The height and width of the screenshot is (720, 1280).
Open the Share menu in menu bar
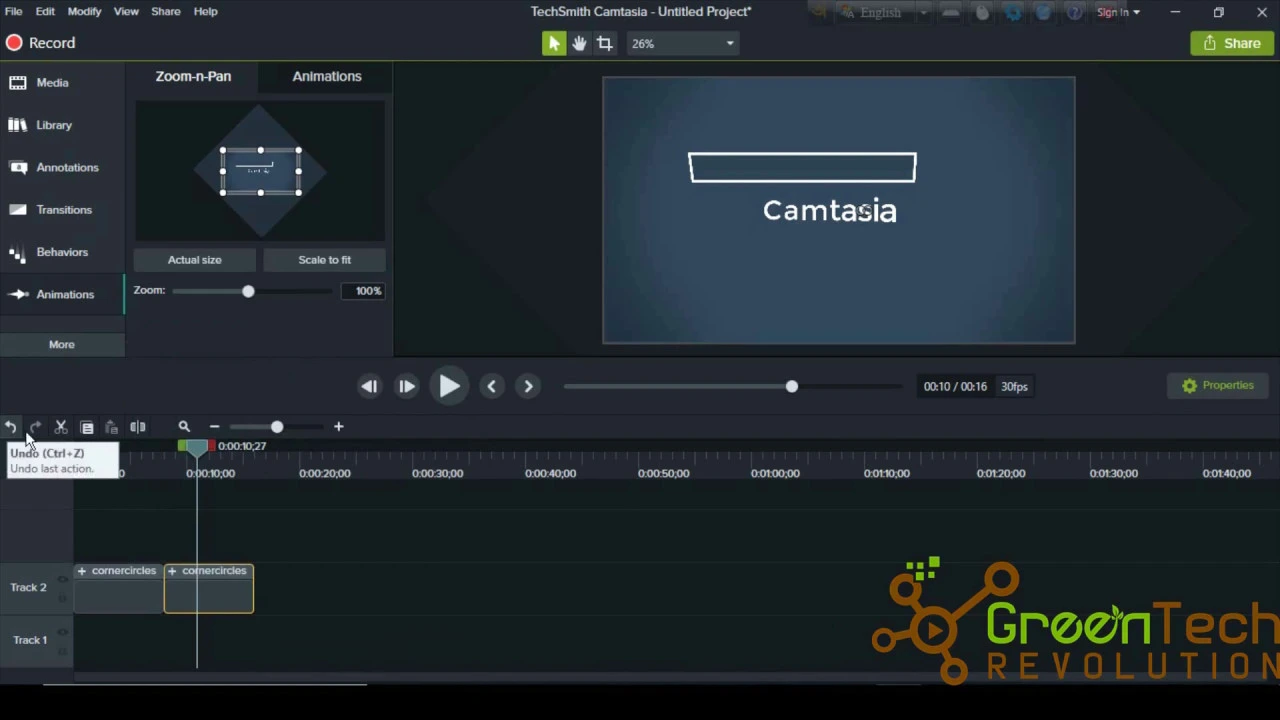coord(166,11)
